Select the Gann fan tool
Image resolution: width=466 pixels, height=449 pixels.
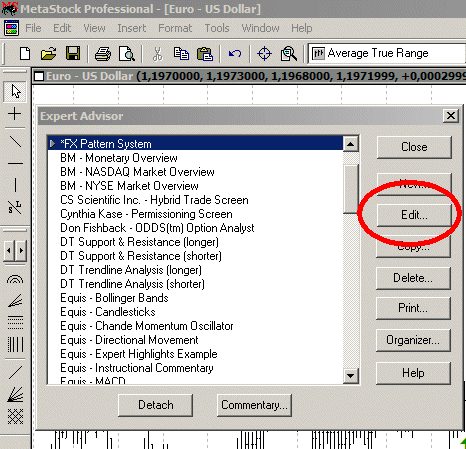(x=15, y=395)
